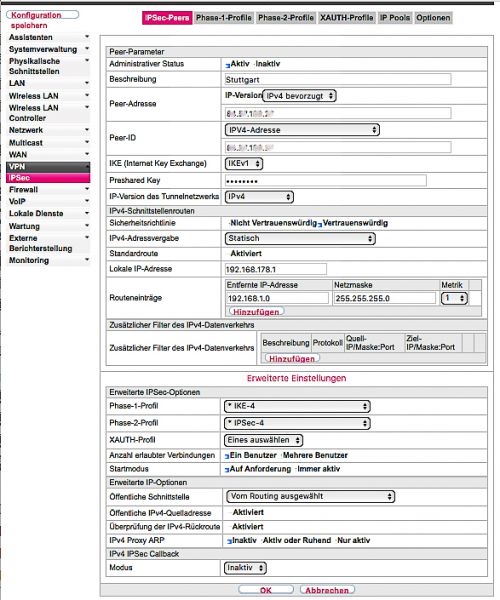Confirm with the OK button
This screenshot has width=500, height=600.
click(266, 590)
